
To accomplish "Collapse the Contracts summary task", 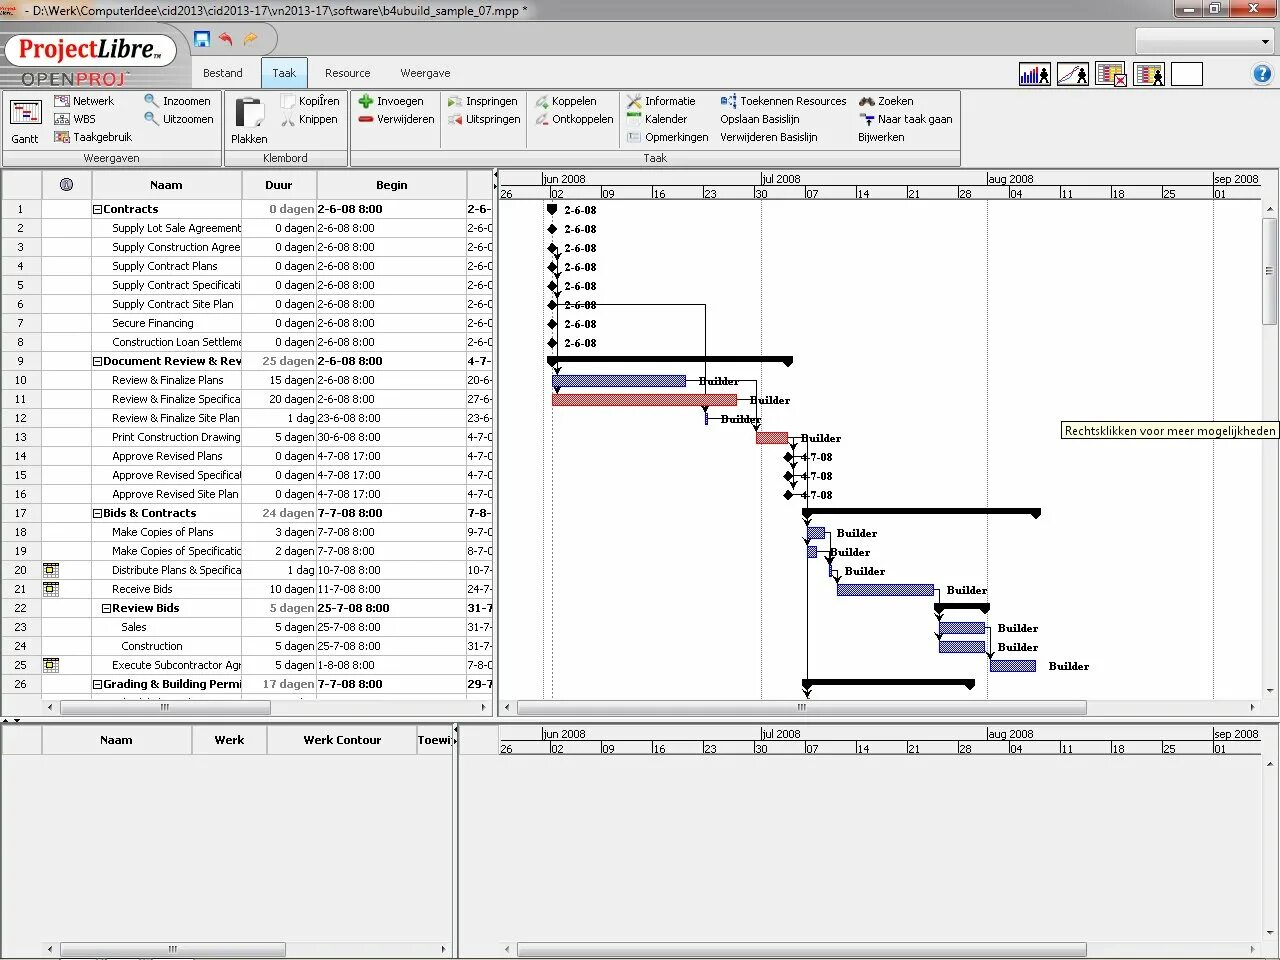I will pos(97,209).
